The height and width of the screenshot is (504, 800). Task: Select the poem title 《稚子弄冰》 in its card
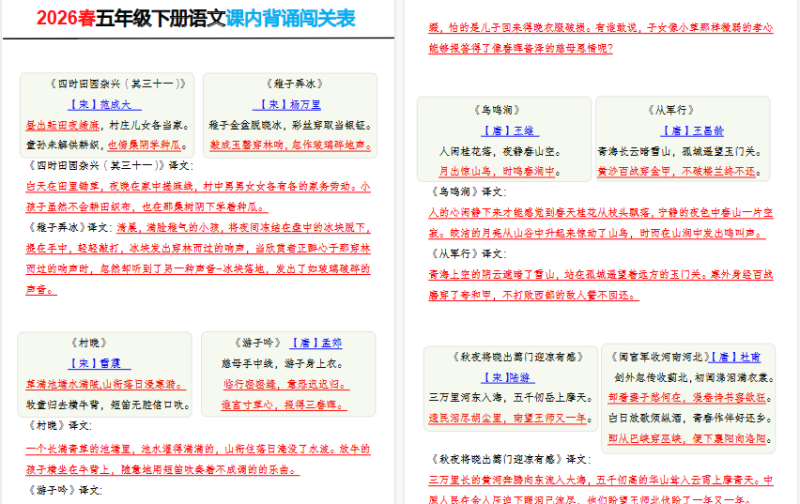click(x=294, y=84)
